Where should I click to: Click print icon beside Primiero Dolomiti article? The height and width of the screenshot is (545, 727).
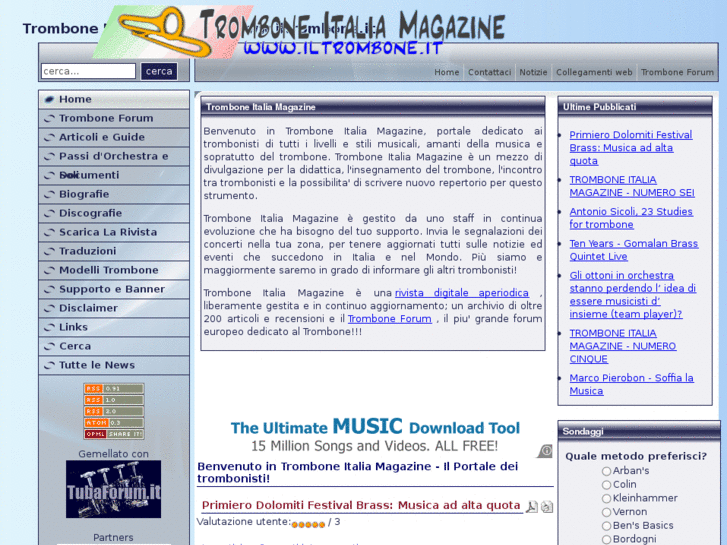(x=547, y=507)
